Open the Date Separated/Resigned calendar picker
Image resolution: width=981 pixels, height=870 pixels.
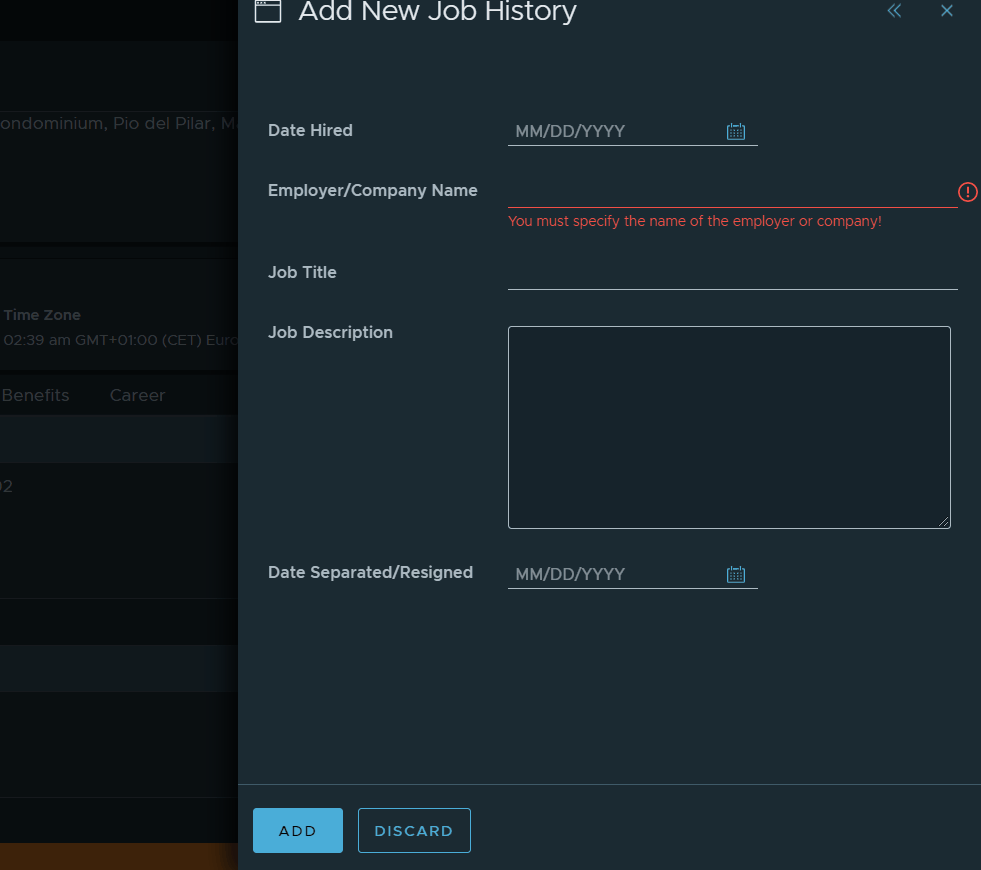[x=736, y=574]
